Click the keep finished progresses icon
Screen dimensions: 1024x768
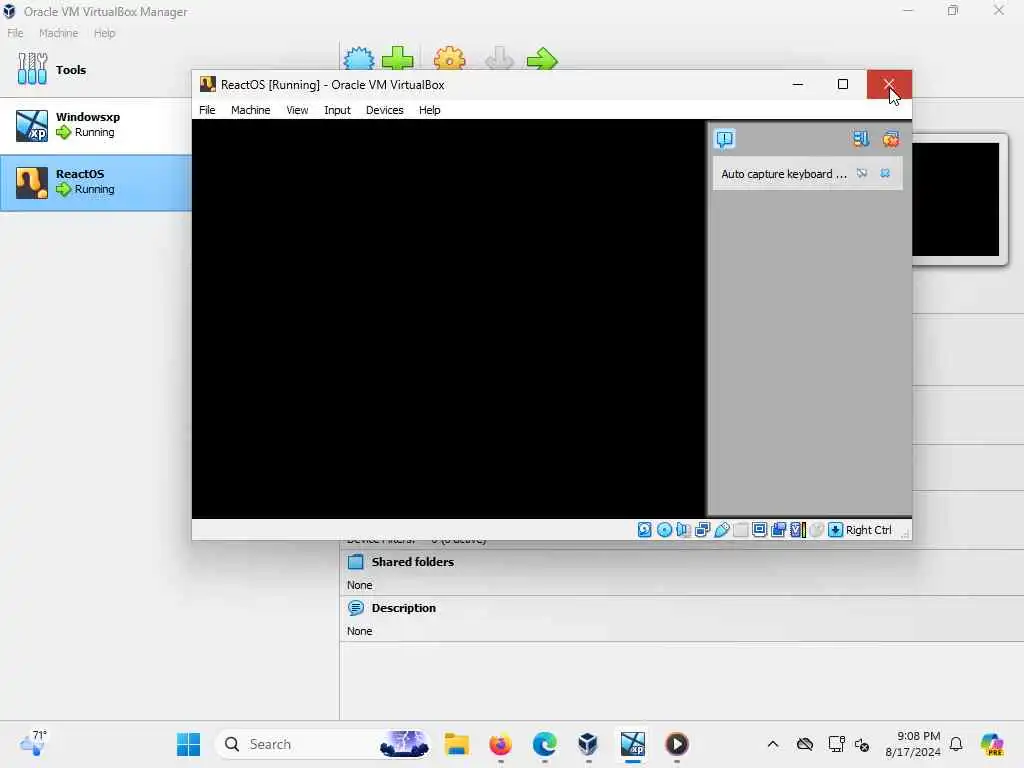861,138
